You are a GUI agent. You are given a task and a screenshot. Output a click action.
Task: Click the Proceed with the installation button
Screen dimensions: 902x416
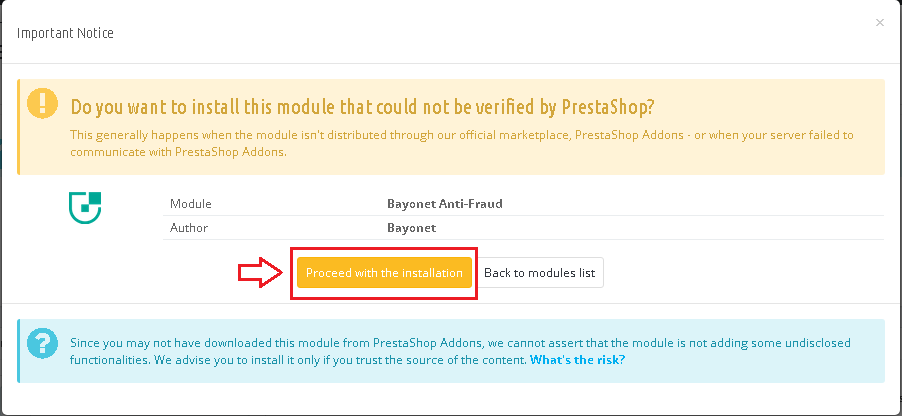point(384,273)
